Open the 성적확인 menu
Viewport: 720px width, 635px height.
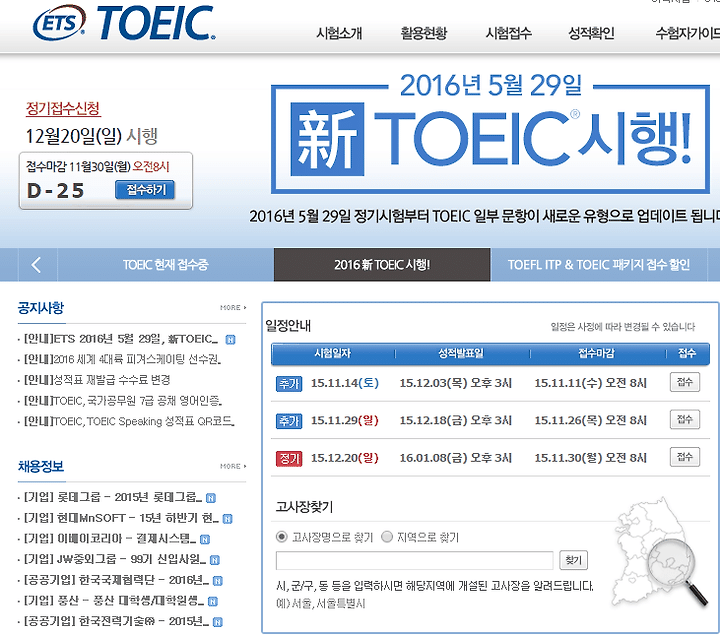click(x=591, y=33)
